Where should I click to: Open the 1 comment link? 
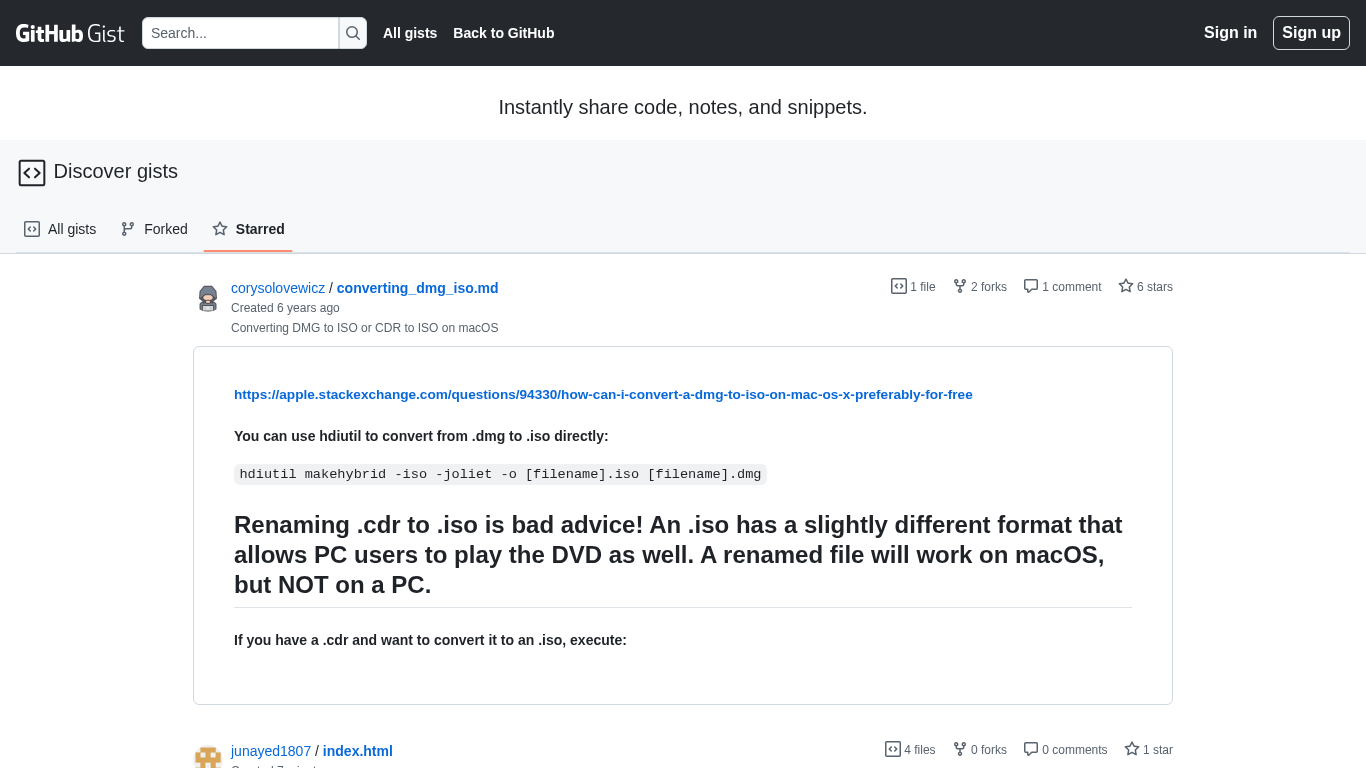[1062, 287]
